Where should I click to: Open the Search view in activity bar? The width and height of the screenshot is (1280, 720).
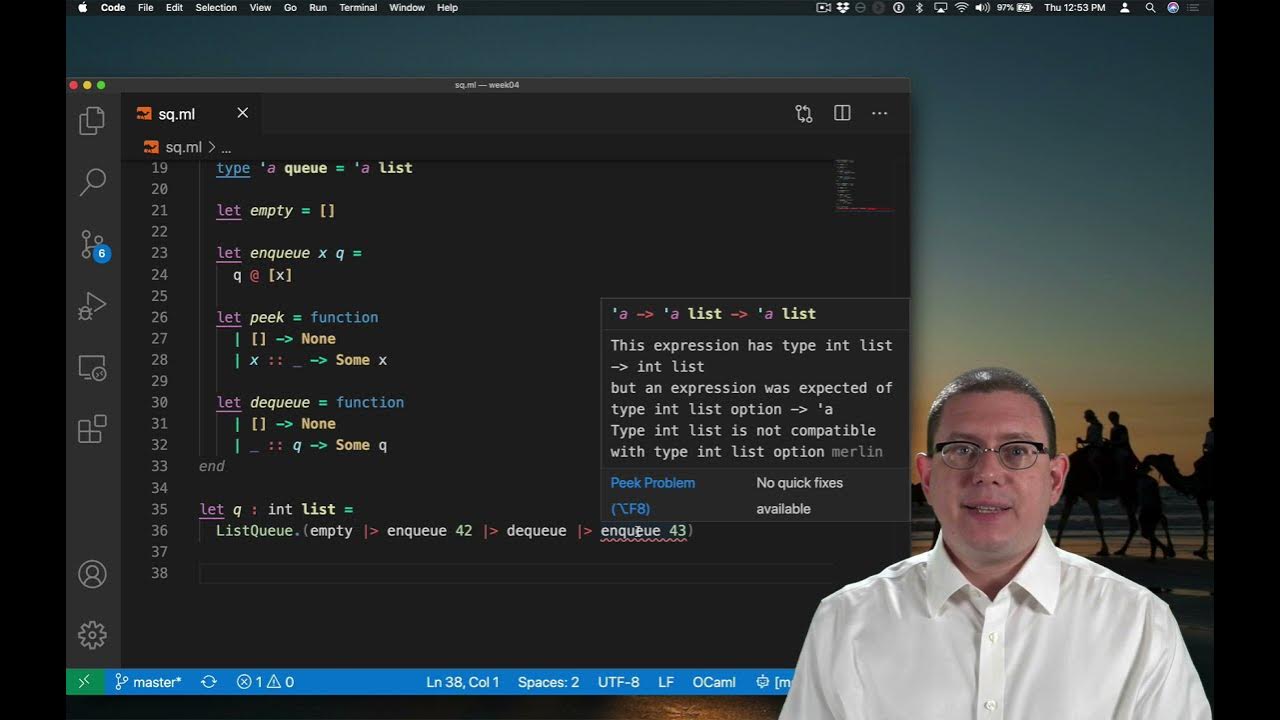(x=92, y=182)
